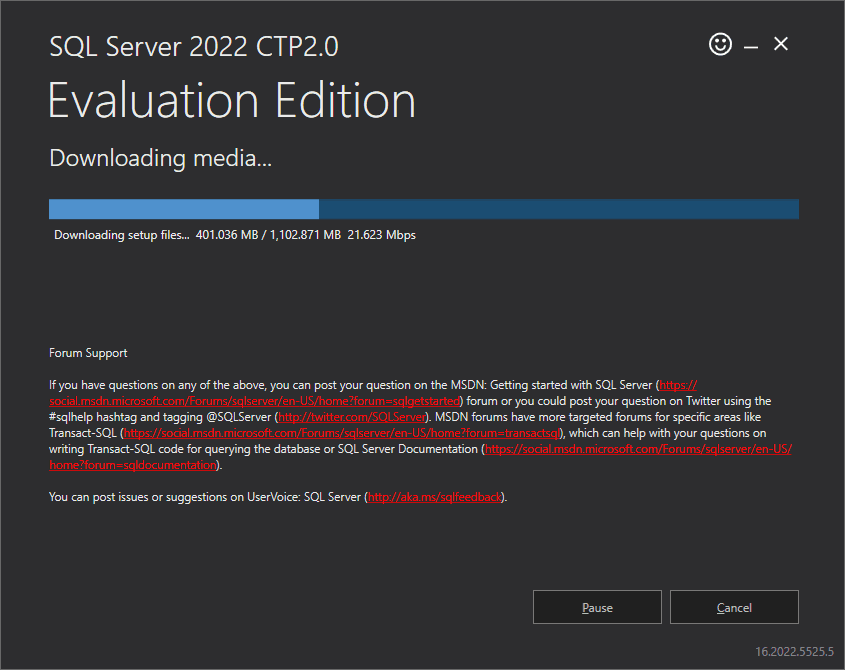Viewport: 845px width, 670px height.
Task: Minimize the SQL Server installer window
Action: [751, 45]
